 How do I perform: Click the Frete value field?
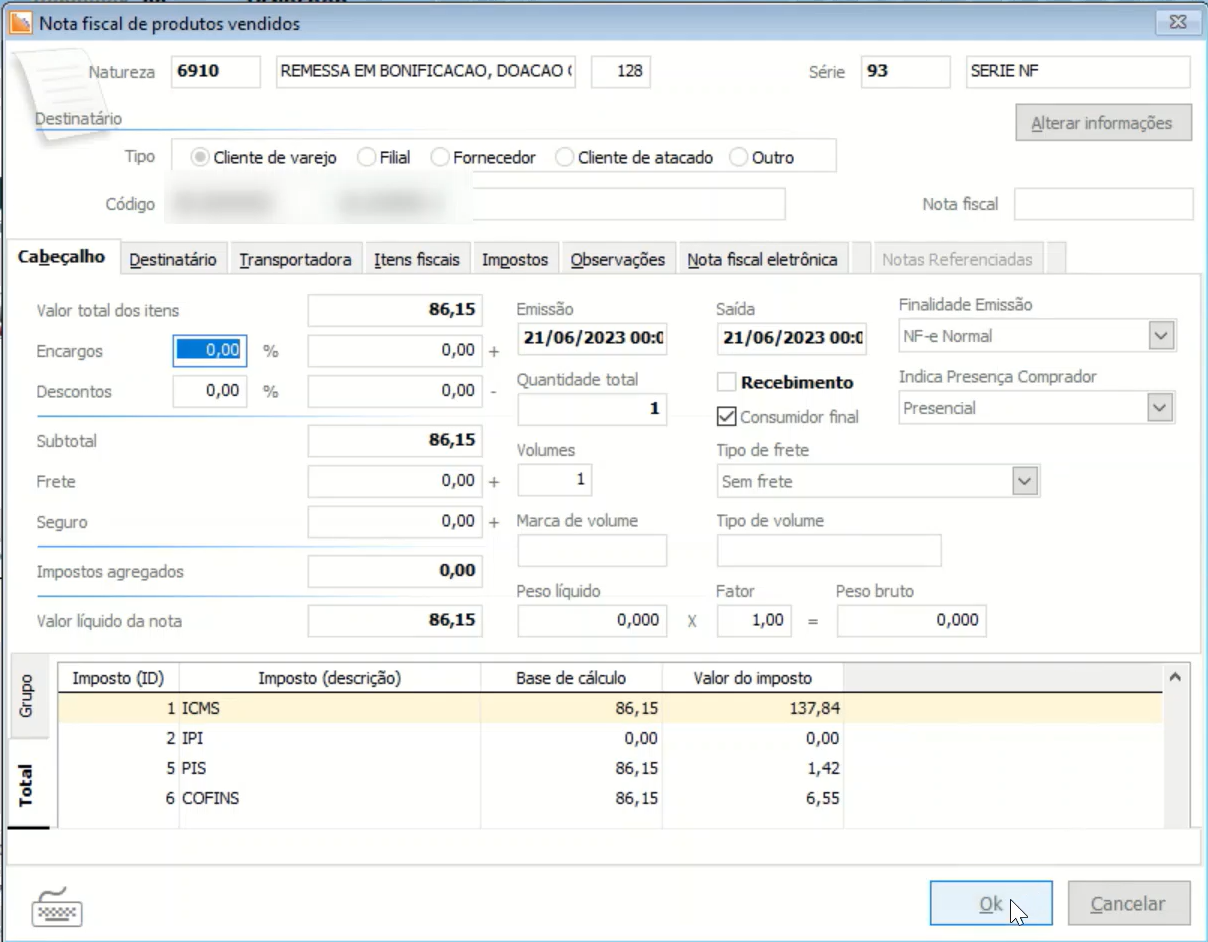pyautogui.click(x=395, y=481)
